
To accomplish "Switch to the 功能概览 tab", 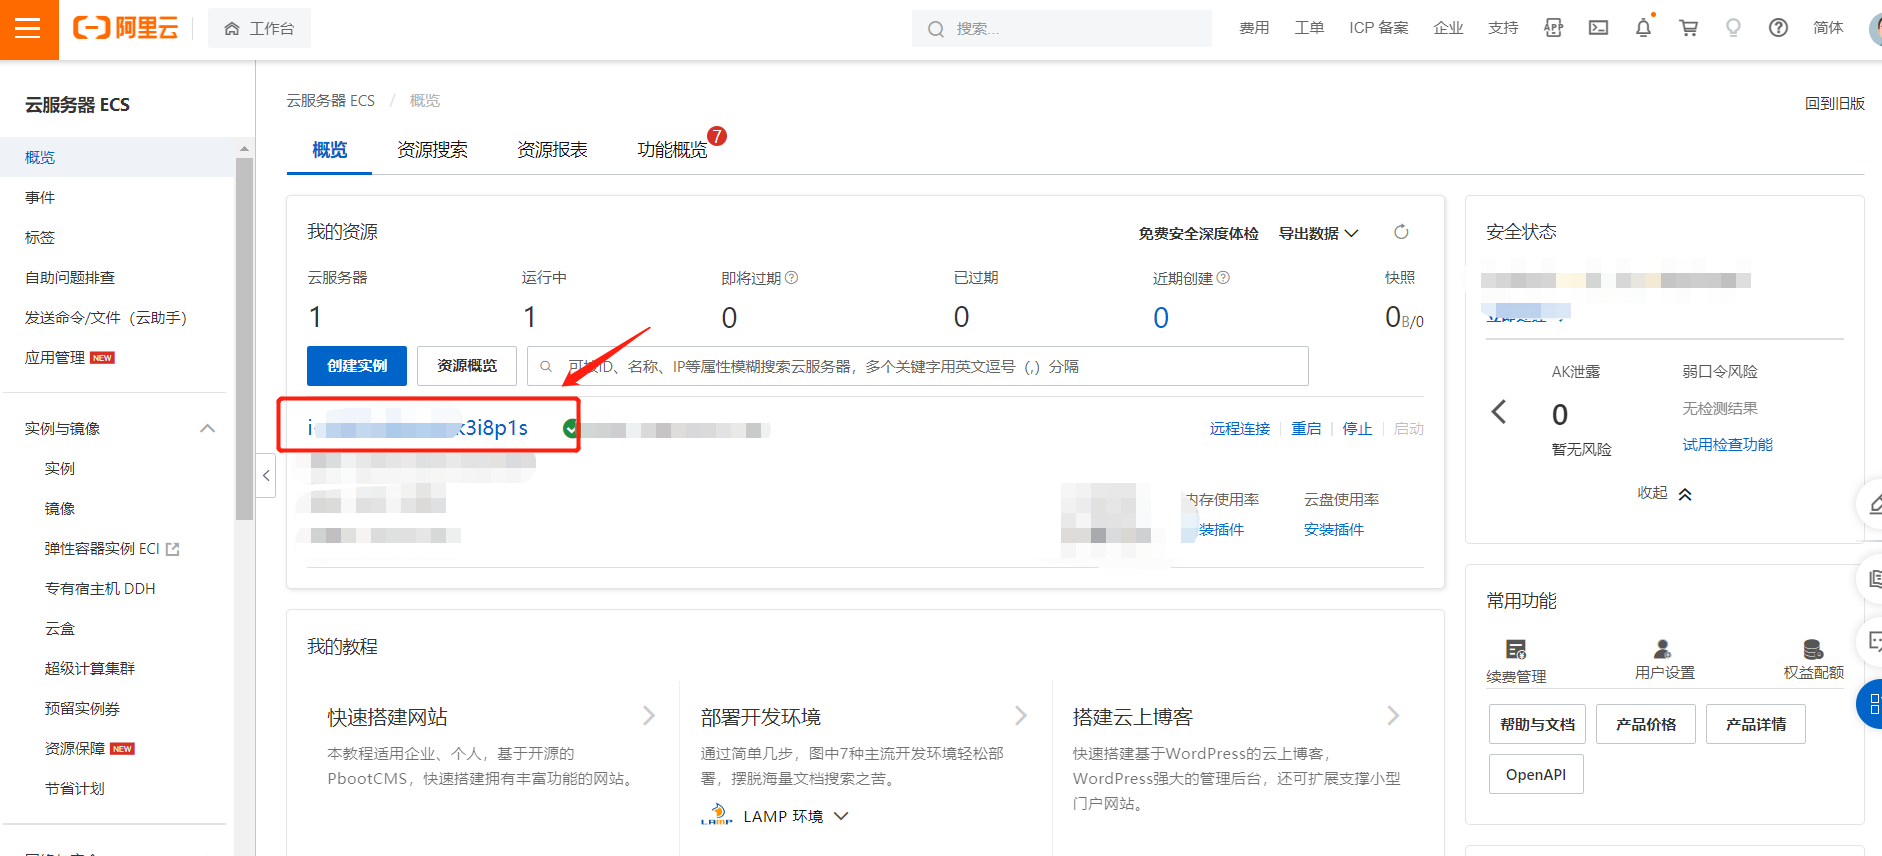I will click(672, 150).
